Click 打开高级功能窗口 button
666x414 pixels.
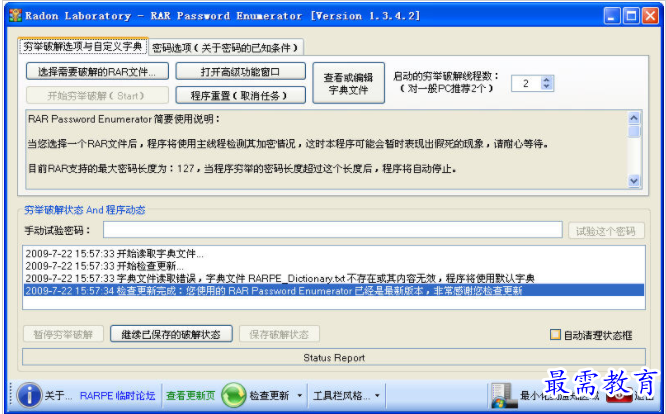[240, 71]
